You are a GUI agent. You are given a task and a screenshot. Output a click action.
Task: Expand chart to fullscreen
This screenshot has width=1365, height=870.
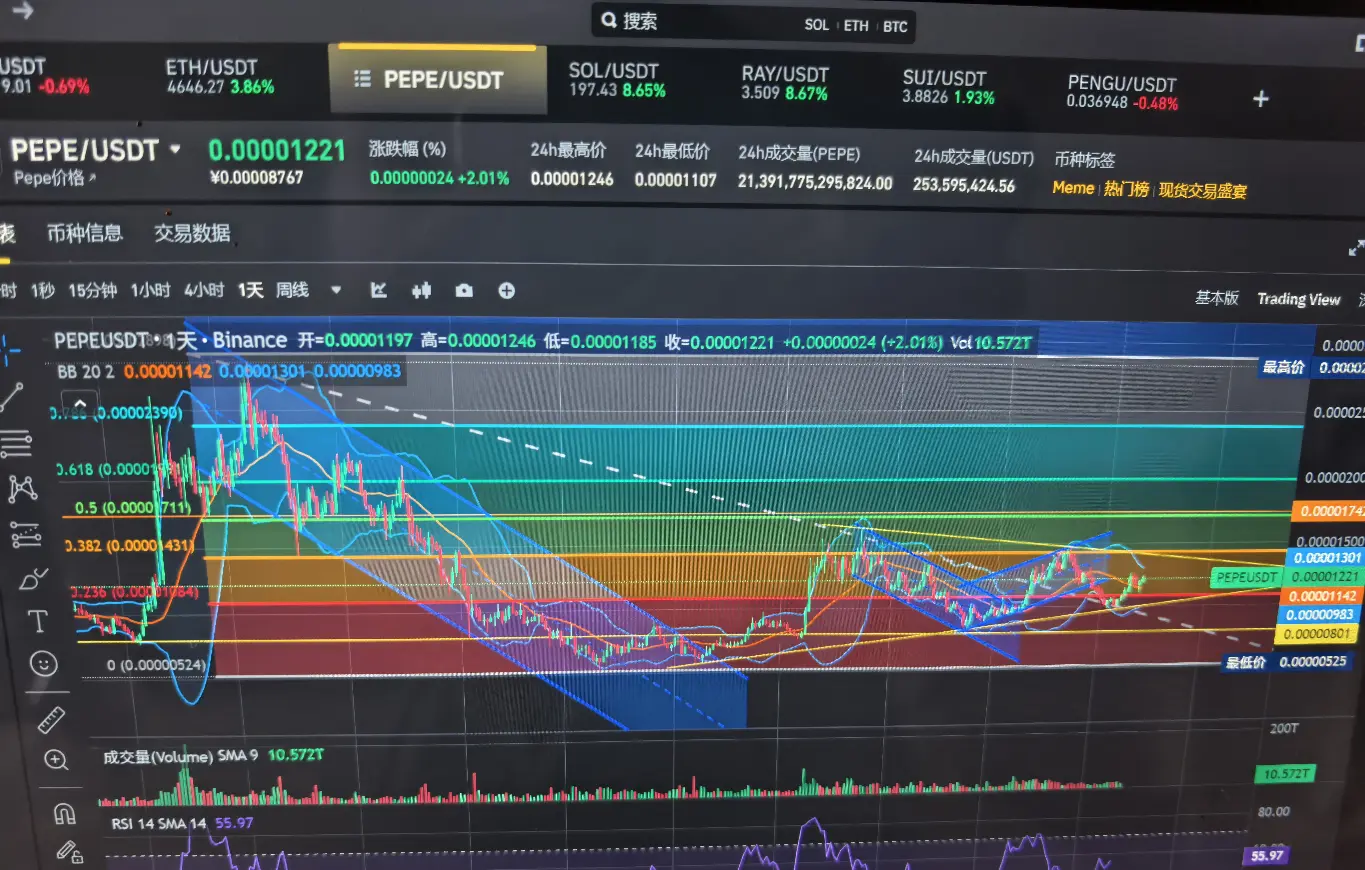click(1356, 248)
